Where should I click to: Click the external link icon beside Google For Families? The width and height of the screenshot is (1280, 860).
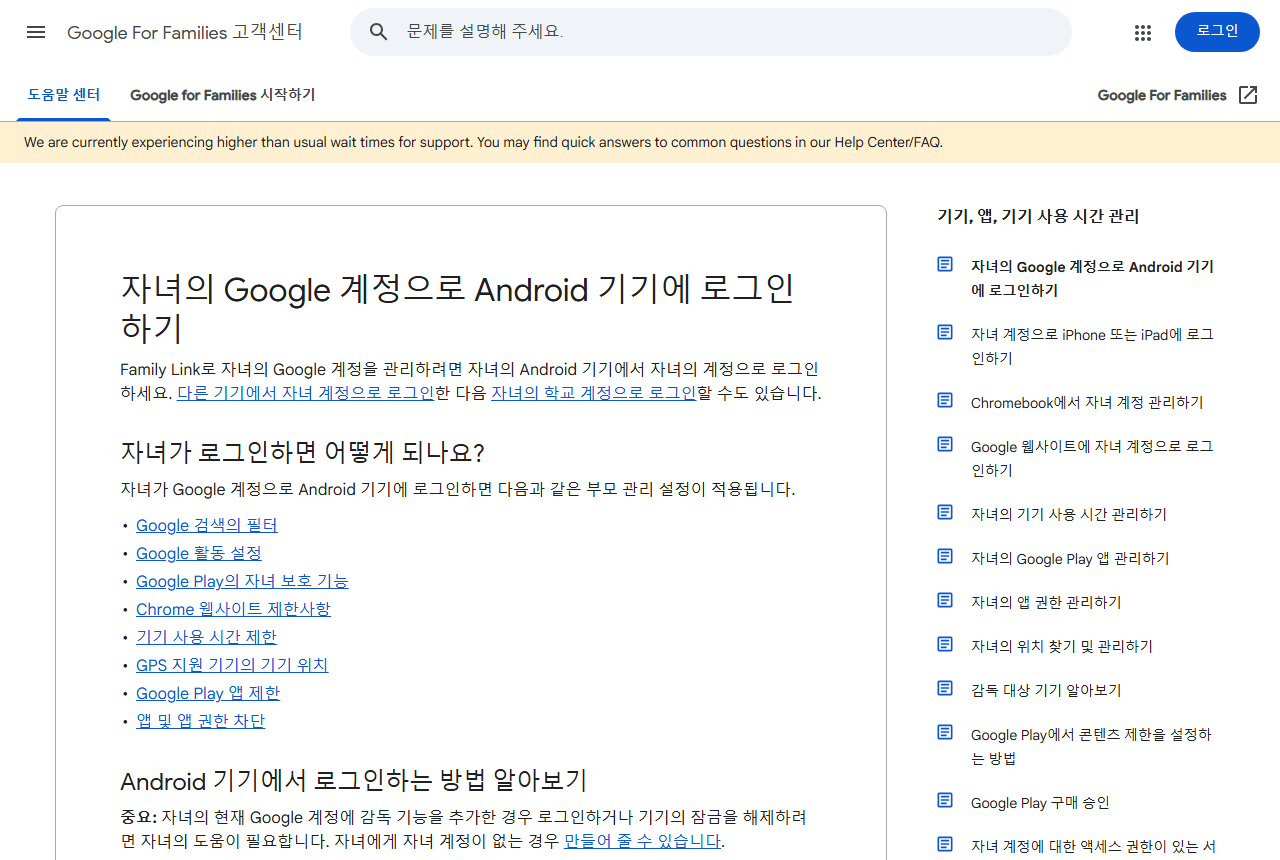point(1248,95)
